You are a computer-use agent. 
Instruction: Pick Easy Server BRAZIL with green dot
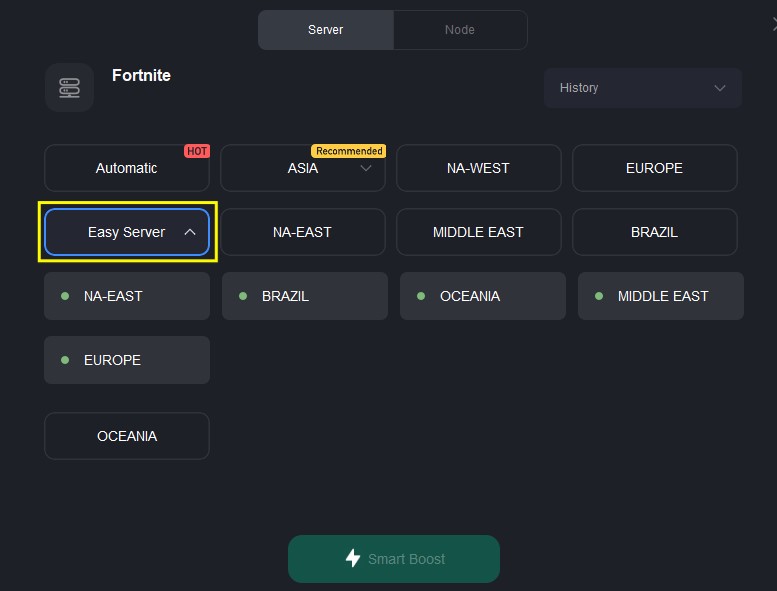coord(304,296)
